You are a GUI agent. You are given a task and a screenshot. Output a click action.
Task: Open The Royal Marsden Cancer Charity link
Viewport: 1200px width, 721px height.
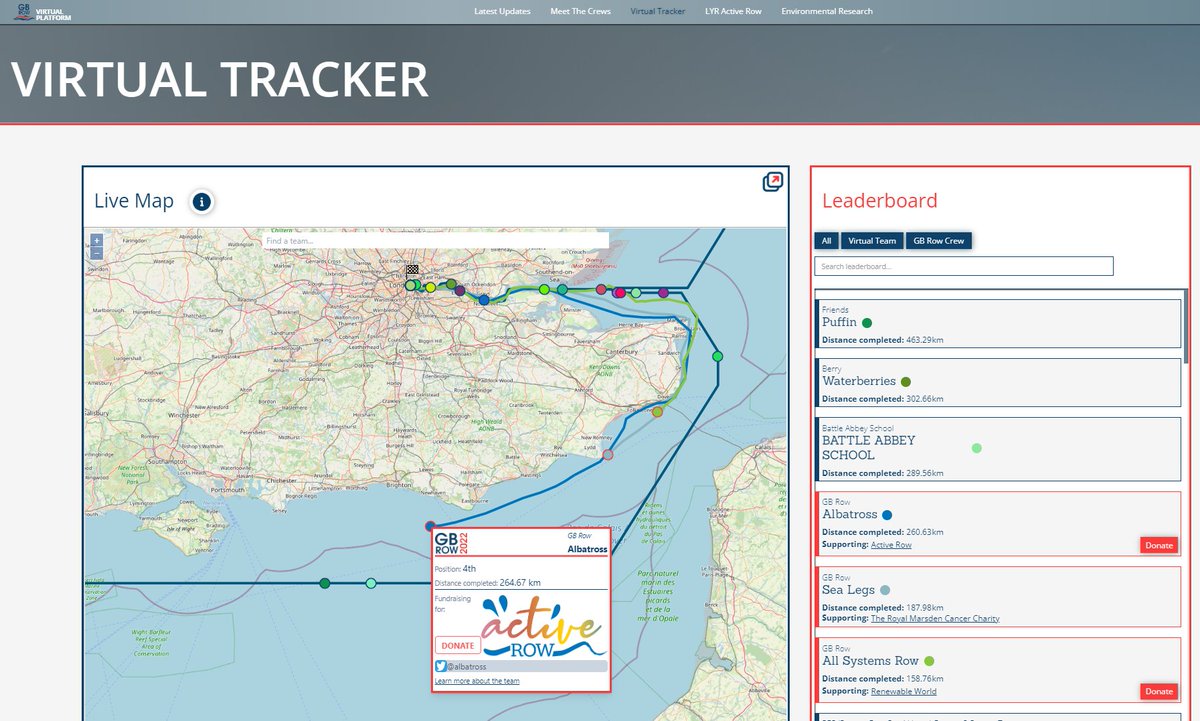935,619
